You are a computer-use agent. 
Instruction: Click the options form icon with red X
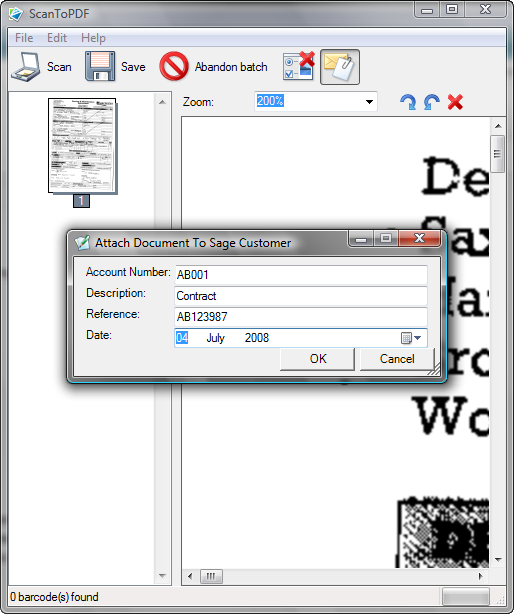(299, 66)
